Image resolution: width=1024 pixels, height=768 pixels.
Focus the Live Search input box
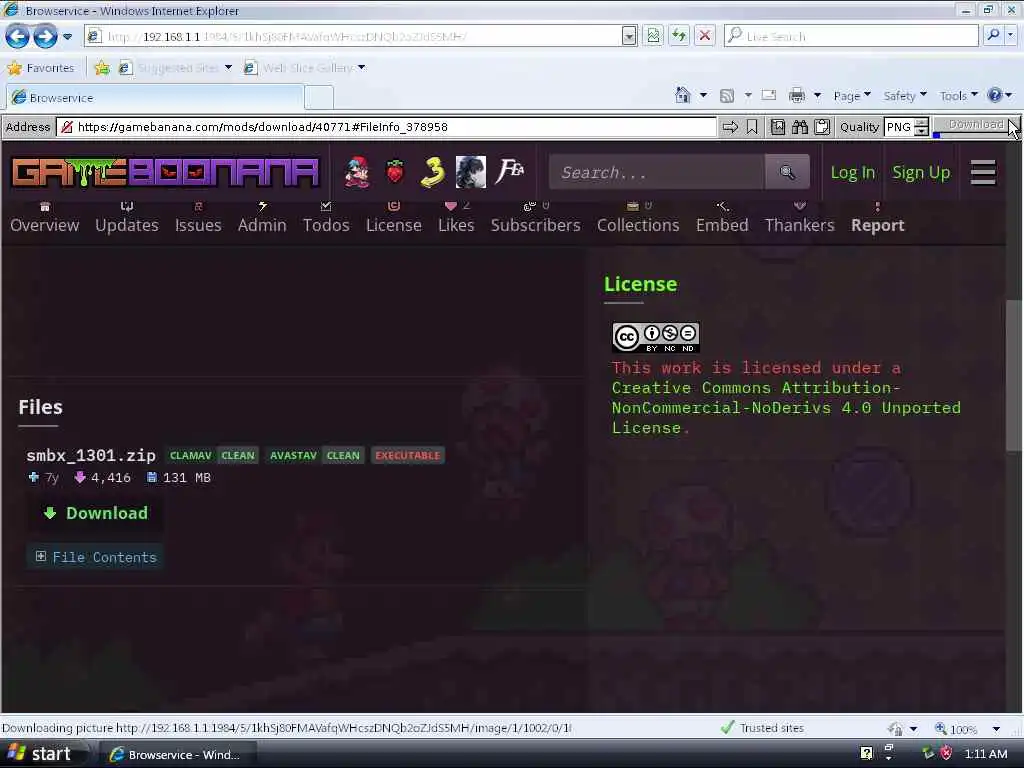click(852, 36)
